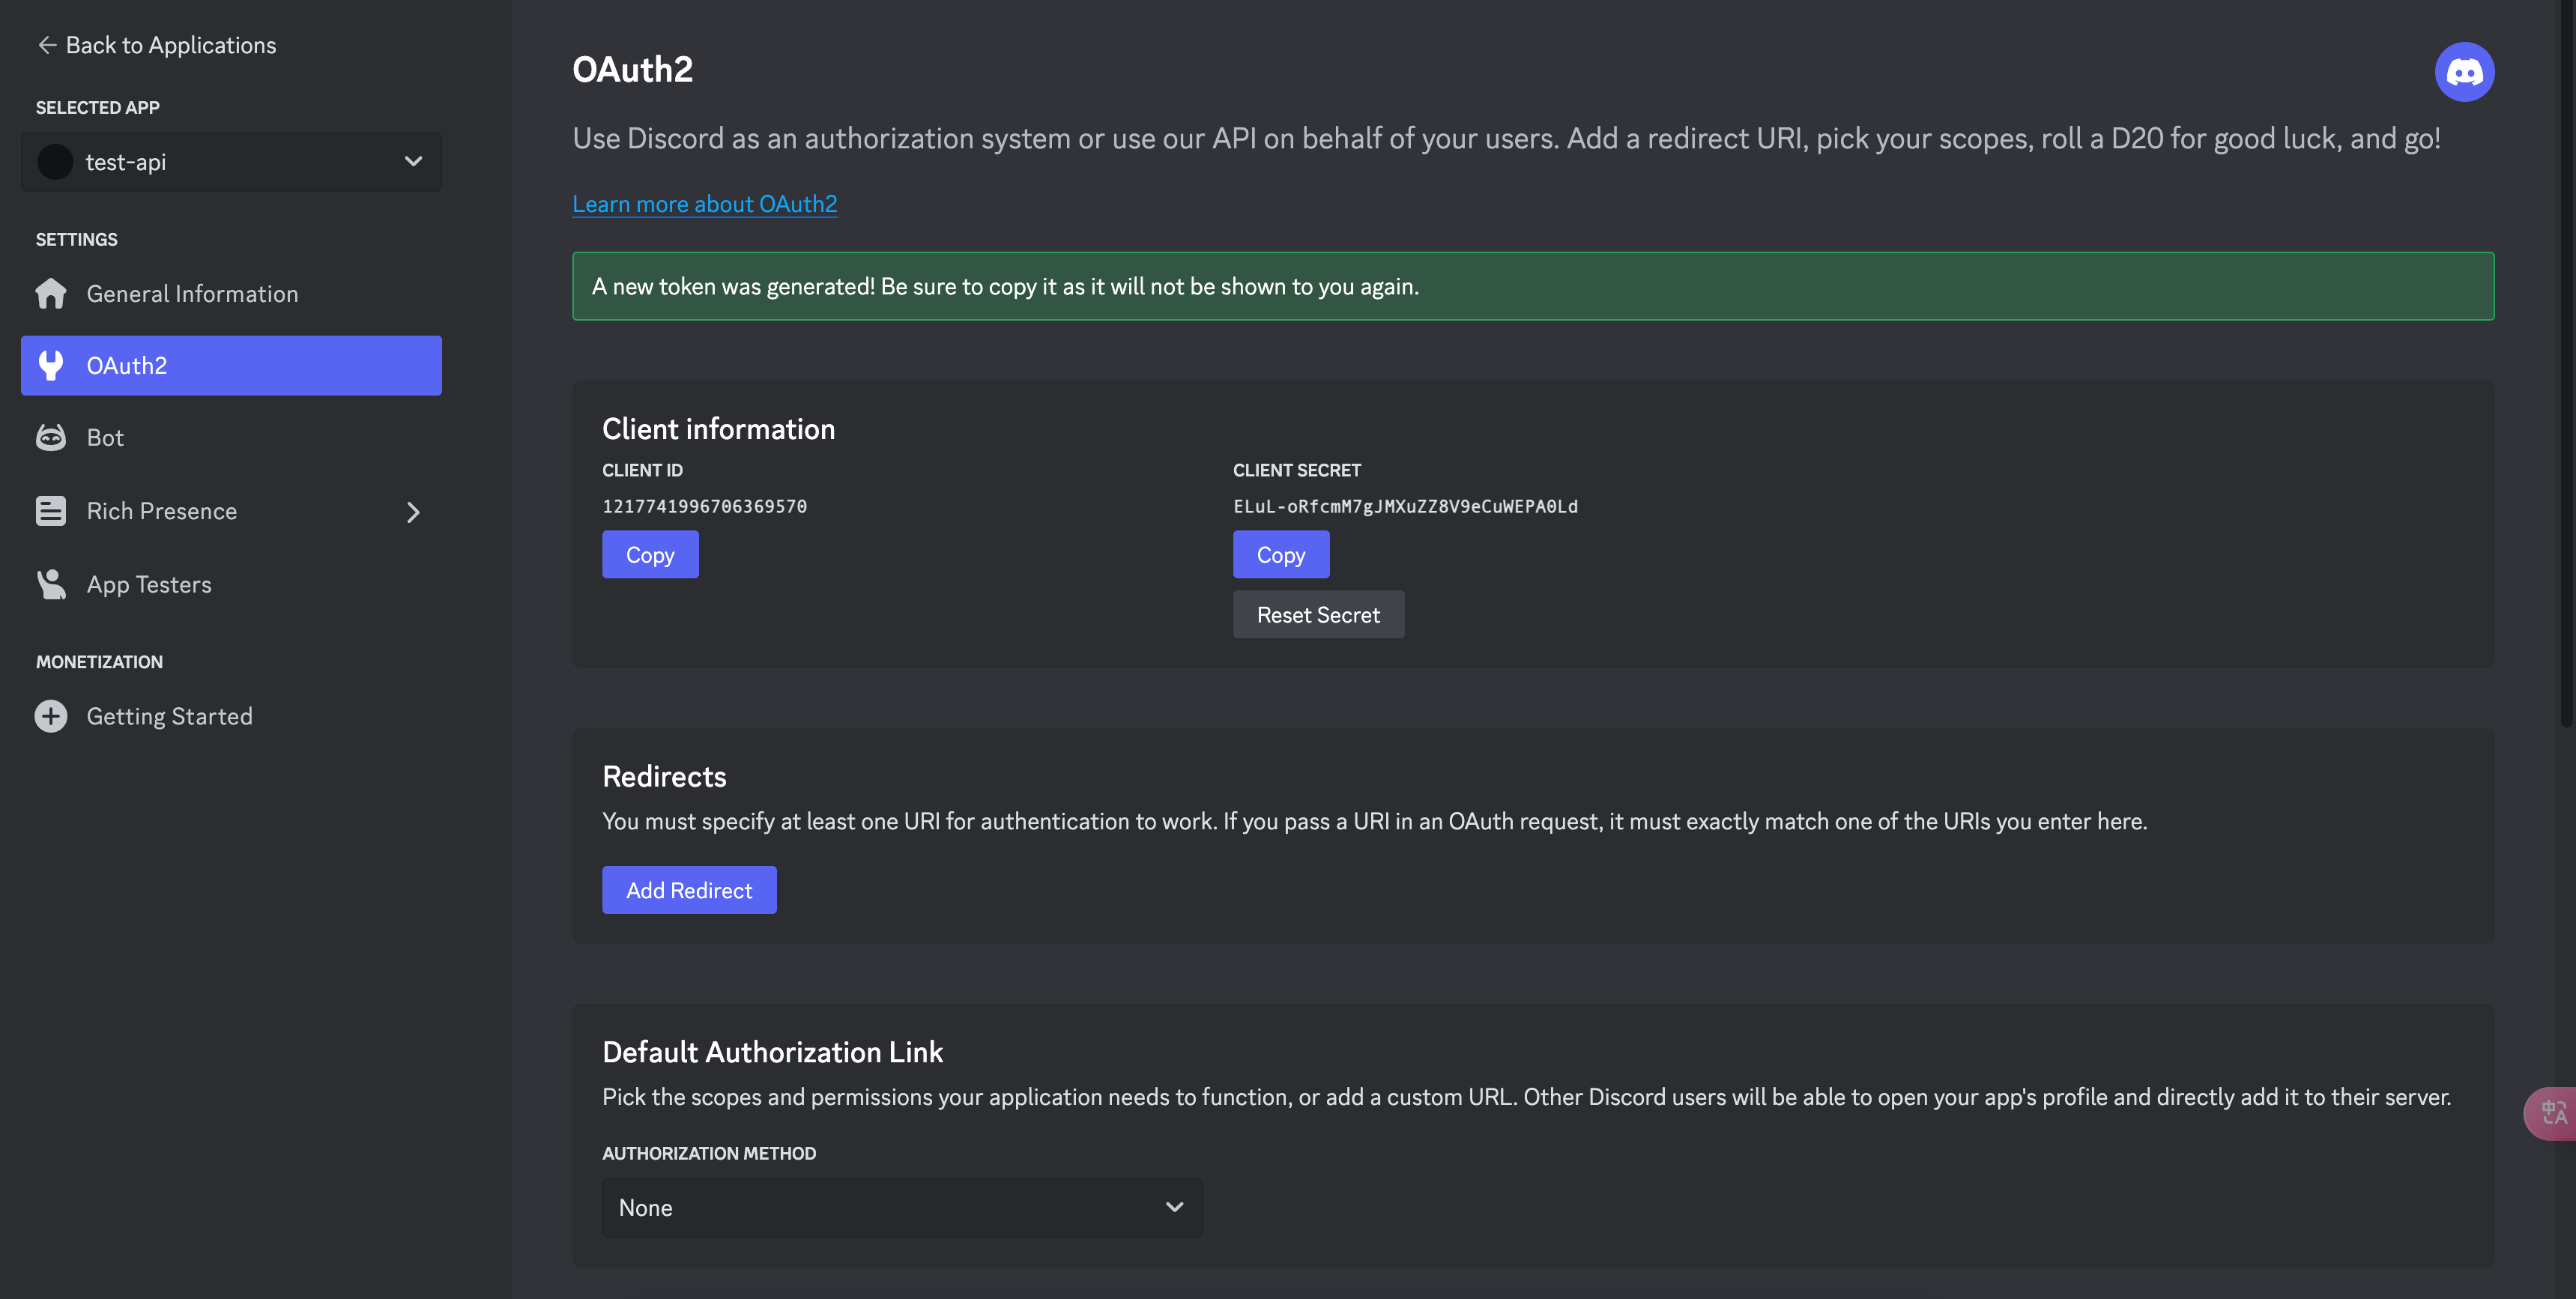
Task: Select the OAuth2 sidebar item
Action: pos(231,365)
